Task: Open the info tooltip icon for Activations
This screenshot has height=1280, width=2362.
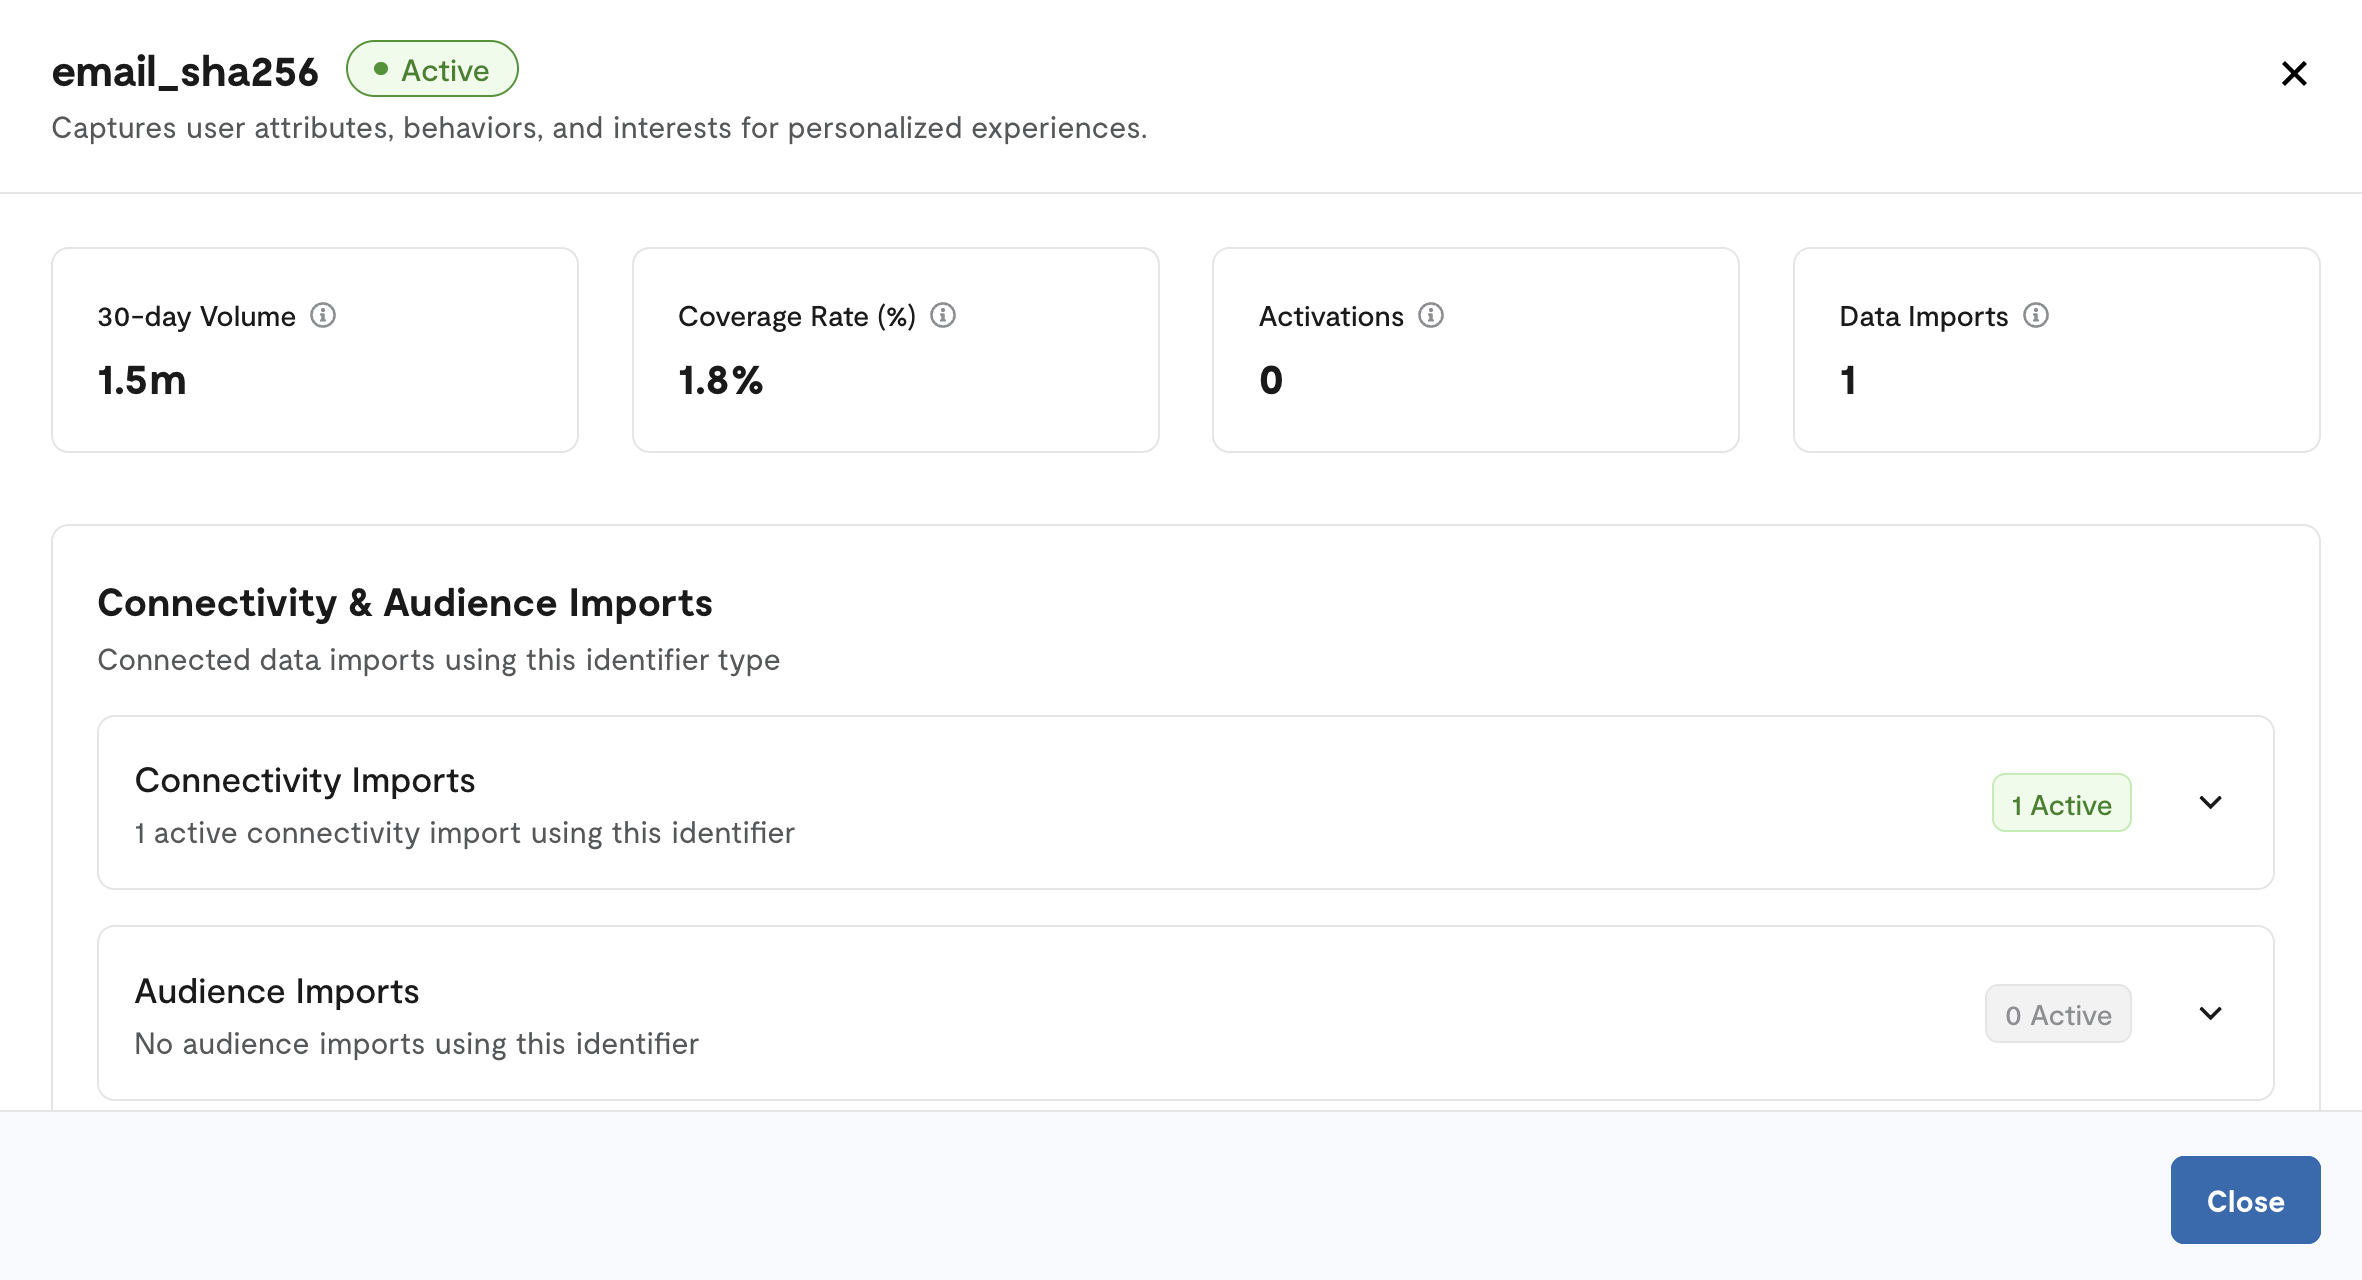Action: click(x=1431, y=316)
